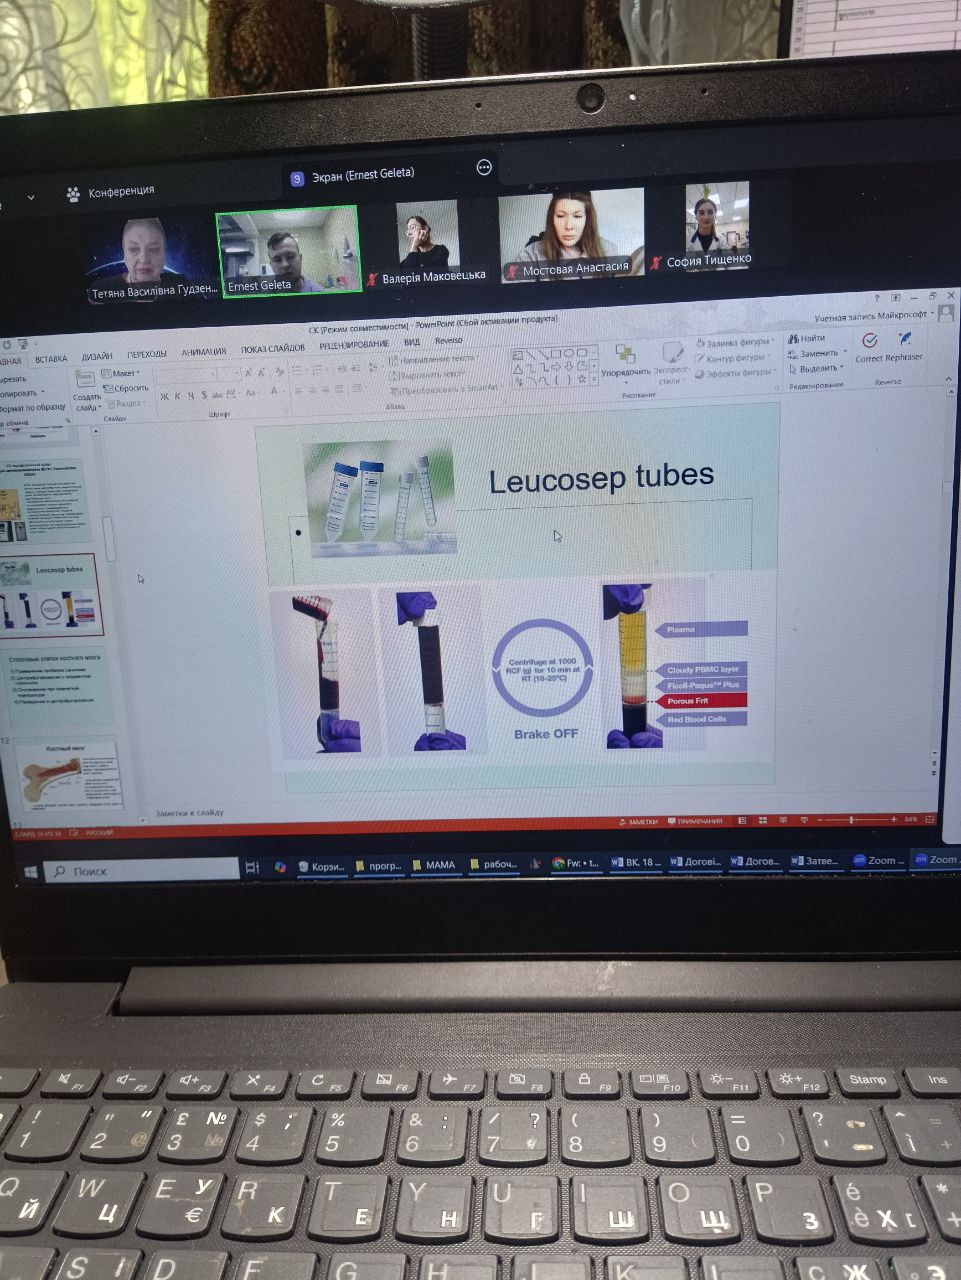The height and width of the screenshot is (1280, 961).
Task: Switch to the ДИЗАЙН ribbon tab
Action: (x=97, y=356)
